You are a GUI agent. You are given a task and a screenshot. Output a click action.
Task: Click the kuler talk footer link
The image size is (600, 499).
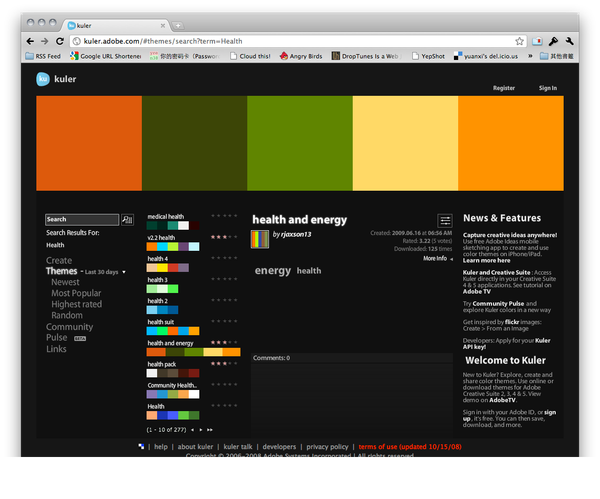pos(238,447)
